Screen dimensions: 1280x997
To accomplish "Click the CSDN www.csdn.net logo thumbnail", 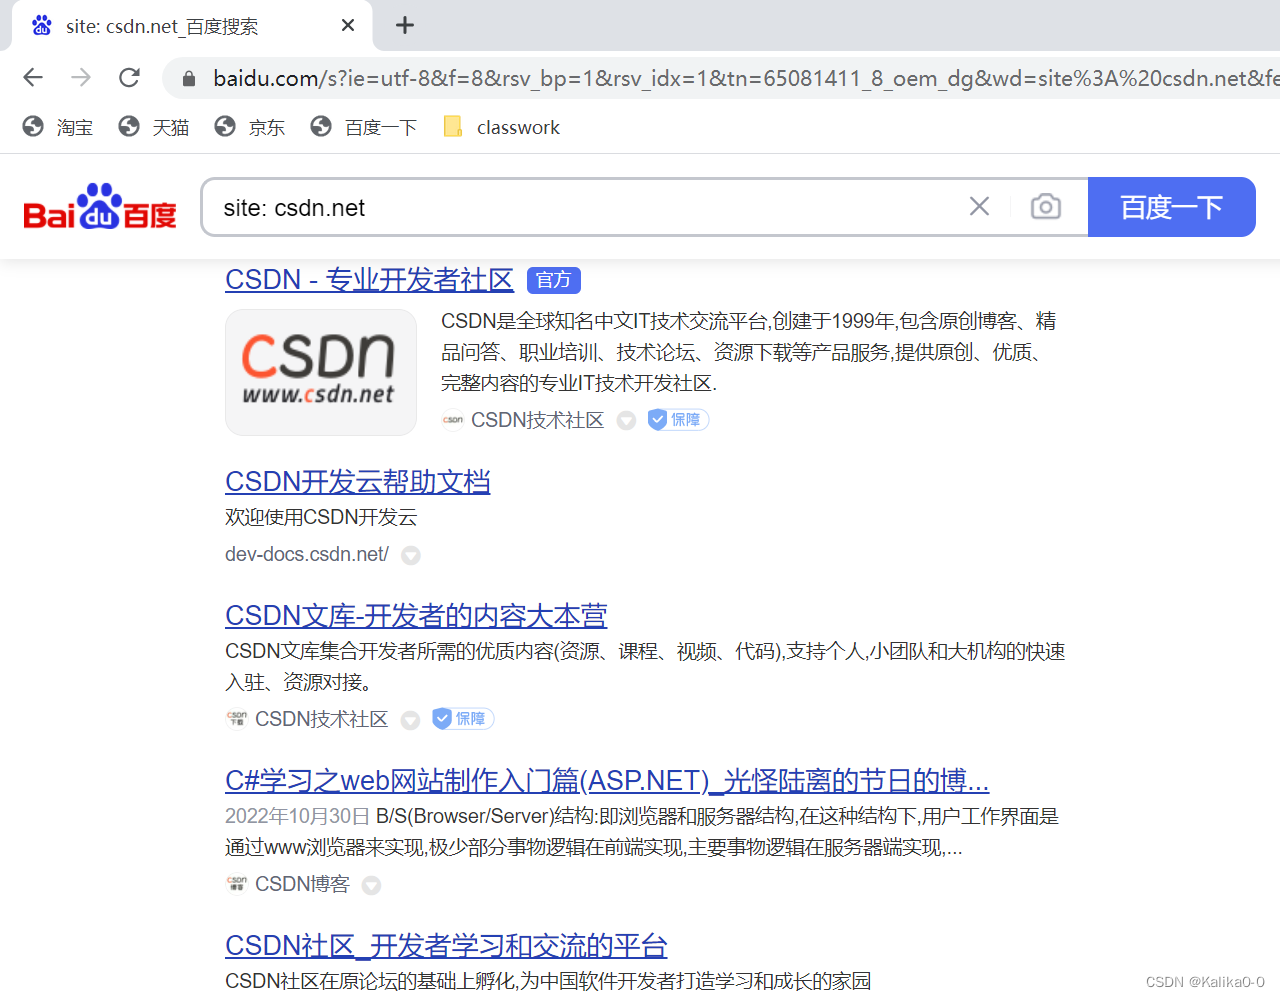I will [x=321, y=372].
